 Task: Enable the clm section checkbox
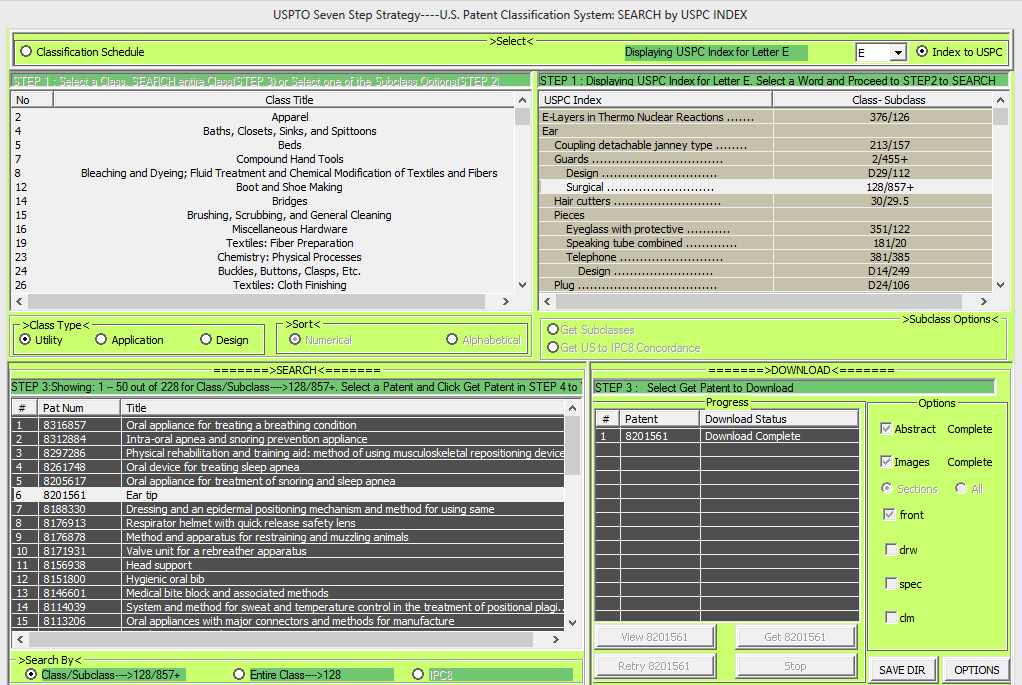tap(891, 617)
